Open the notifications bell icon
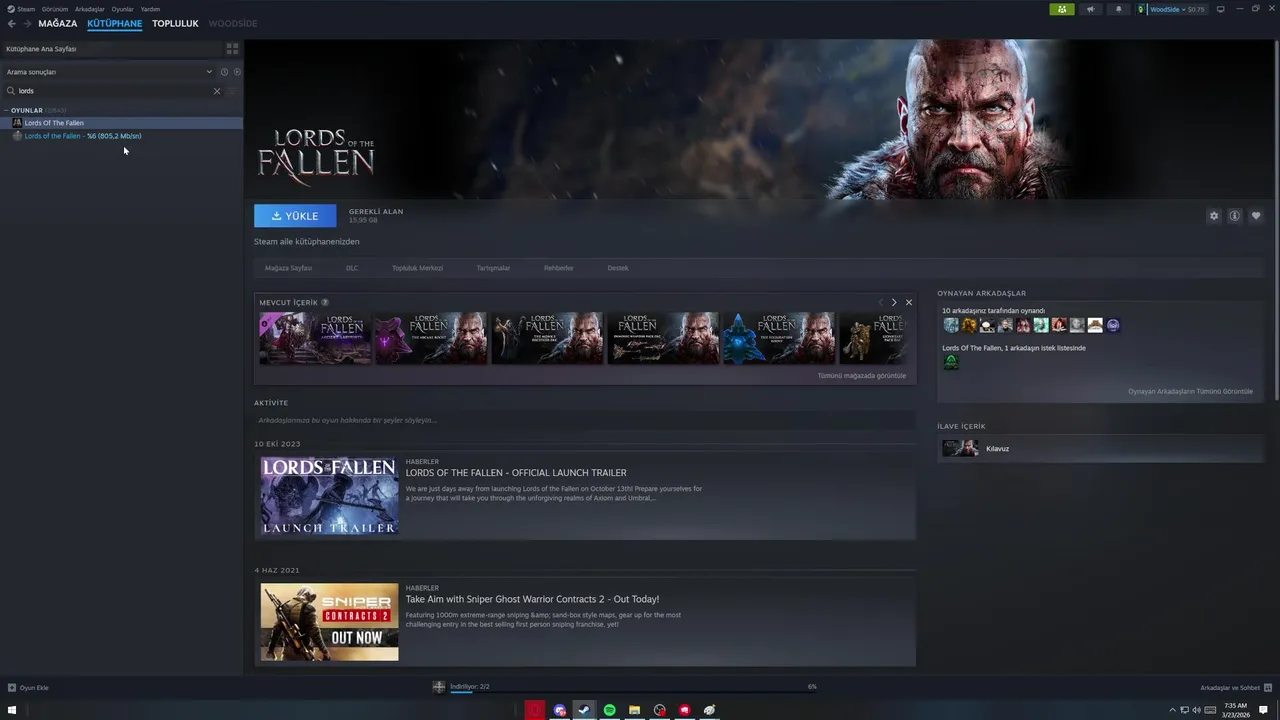 click(x=1118, y=9)
